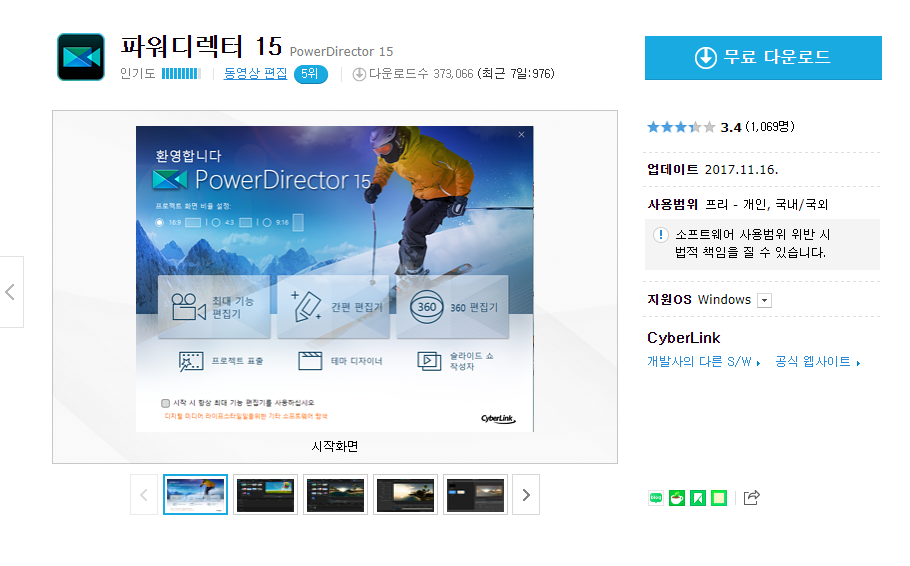This screenshot has width=910, height=566.
Task: Click the external share arrow icon
Action: 752,497
